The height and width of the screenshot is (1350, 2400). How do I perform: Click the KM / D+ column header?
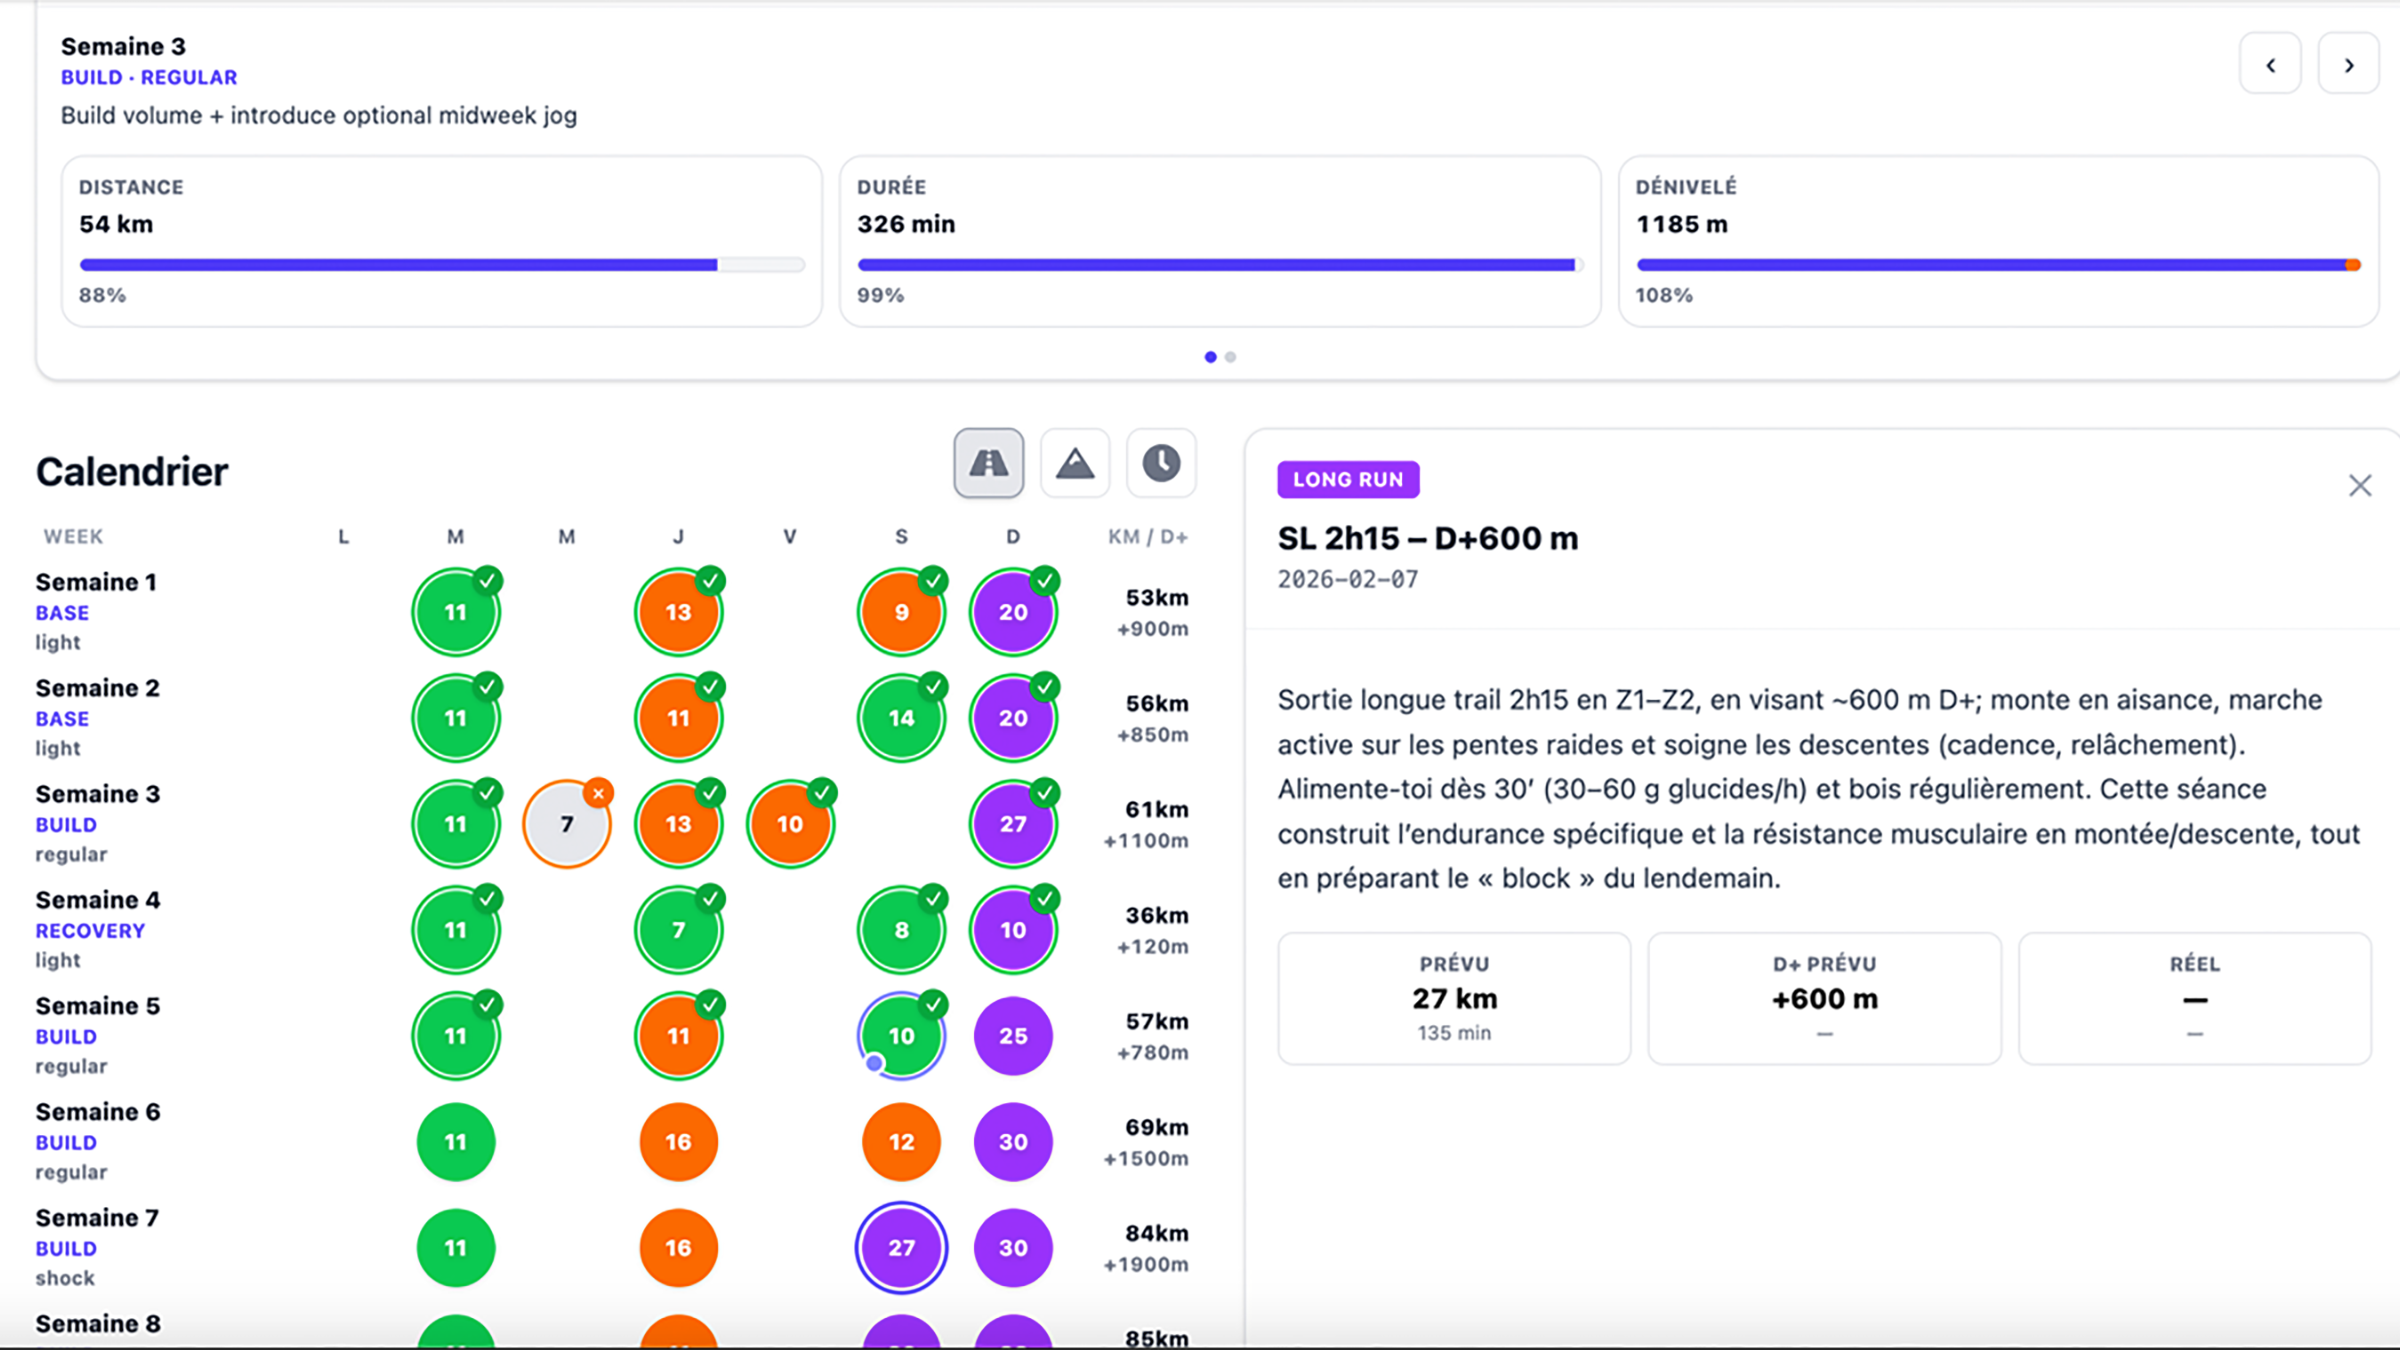(1148, 537)
